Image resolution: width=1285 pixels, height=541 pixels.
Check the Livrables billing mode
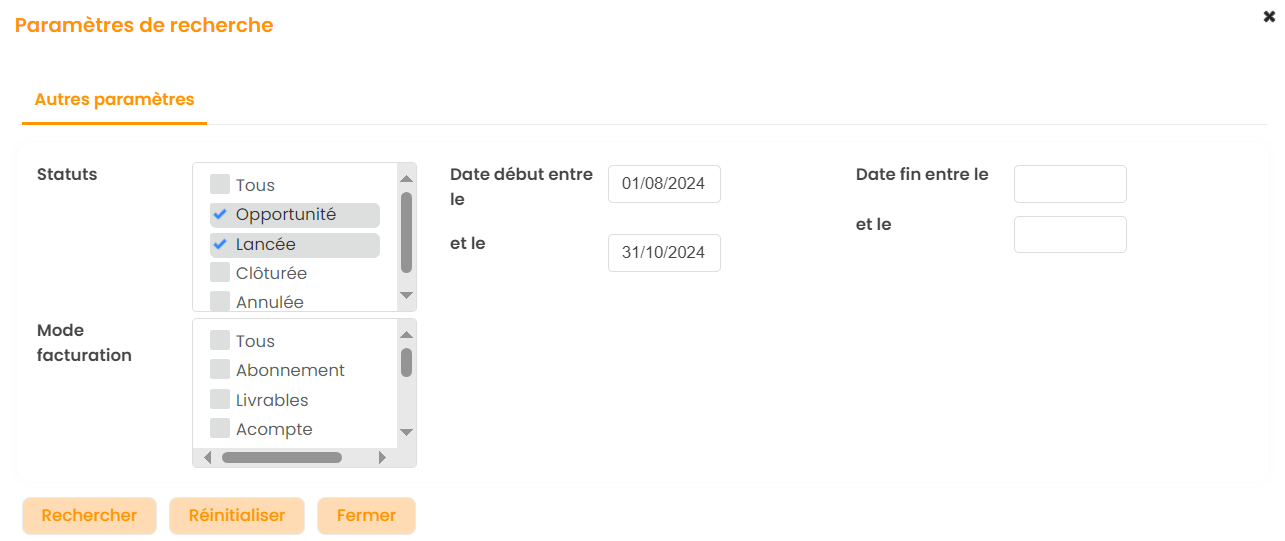(x=220, y=400)
